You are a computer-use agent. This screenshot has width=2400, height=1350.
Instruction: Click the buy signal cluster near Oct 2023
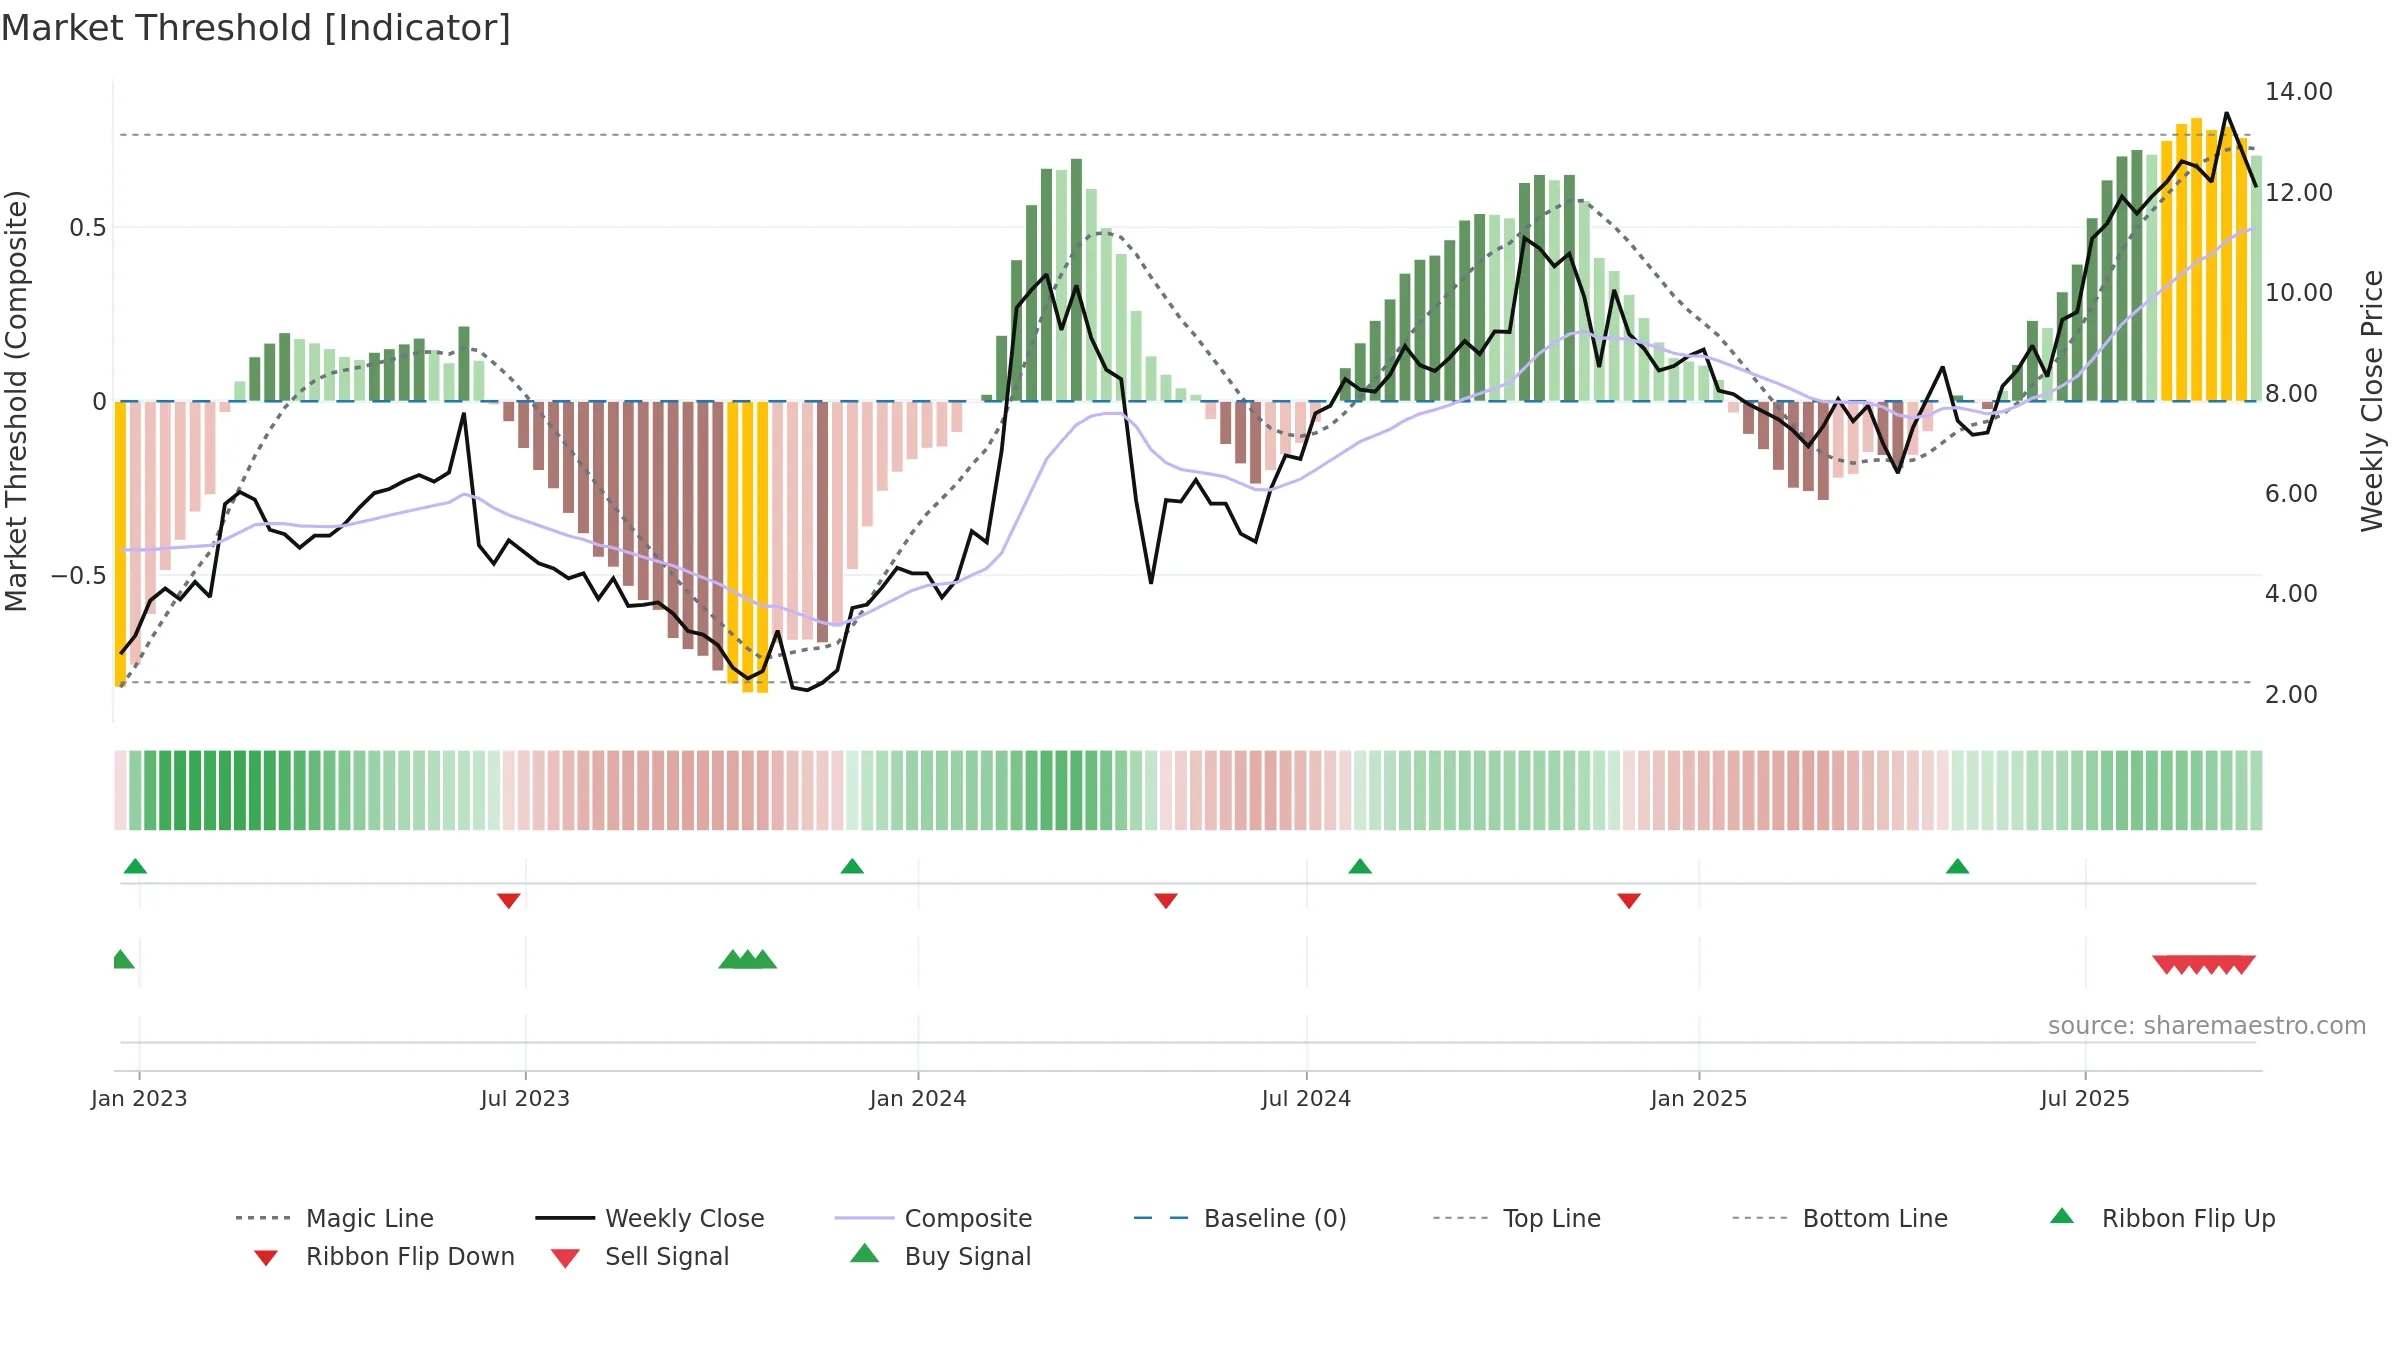[x=748, y=959]
